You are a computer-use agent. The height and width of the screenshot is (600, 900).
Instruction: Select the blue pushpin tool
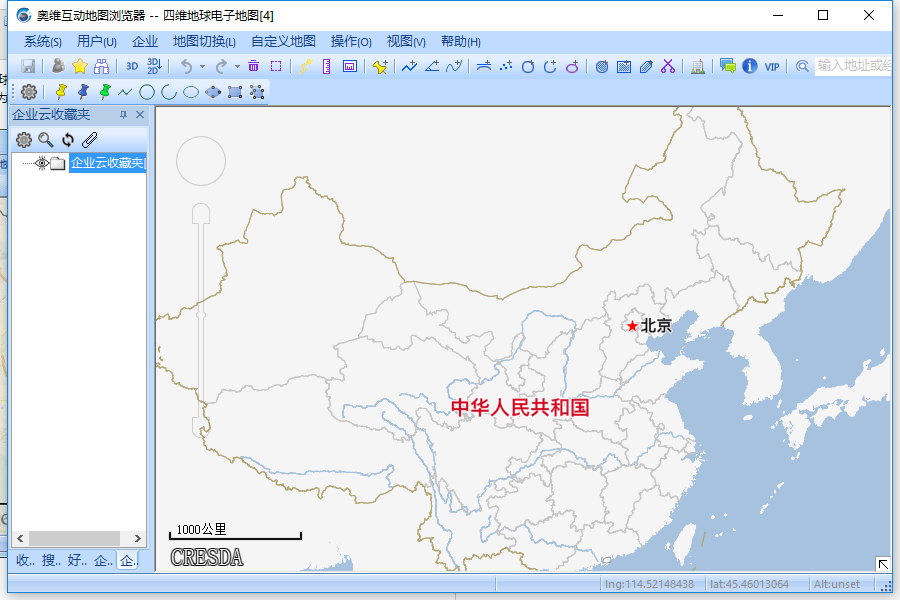point(82,92)
